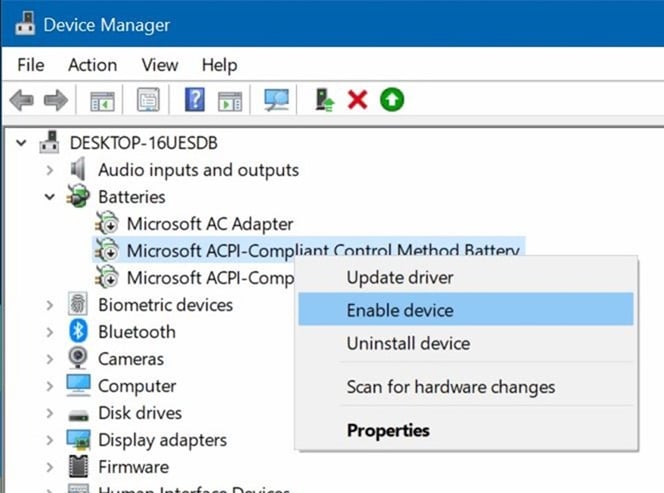Click Scan for hardware changes monitor icon

(x=277, y=100)
